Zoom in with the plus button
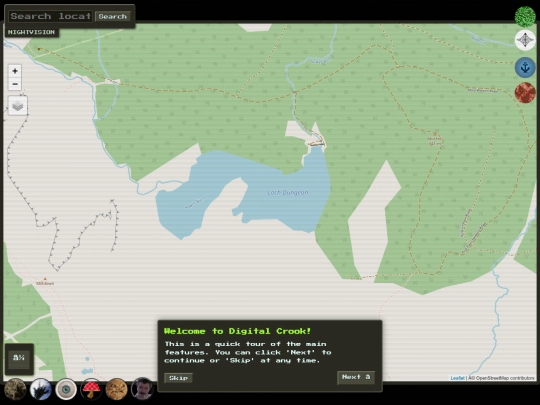Image resolution: width=540 pixels, height=405 pixels. pos(15,71)
